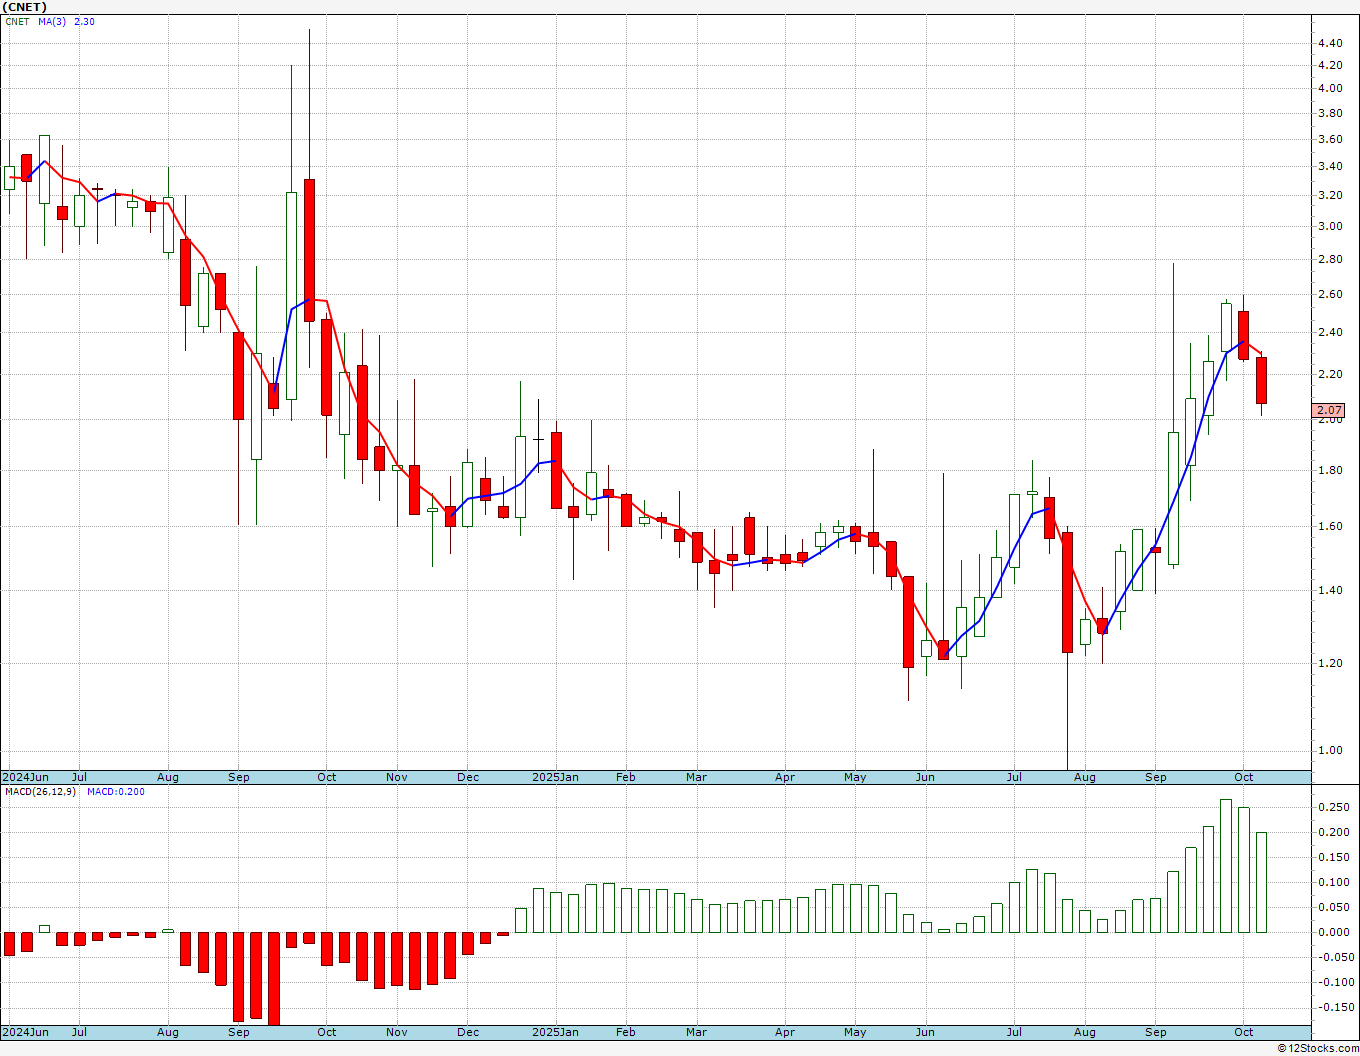Screen dimensions: 1360x1056
Task: Select Mar under the MACD panel
Action: coord(697,1032)
